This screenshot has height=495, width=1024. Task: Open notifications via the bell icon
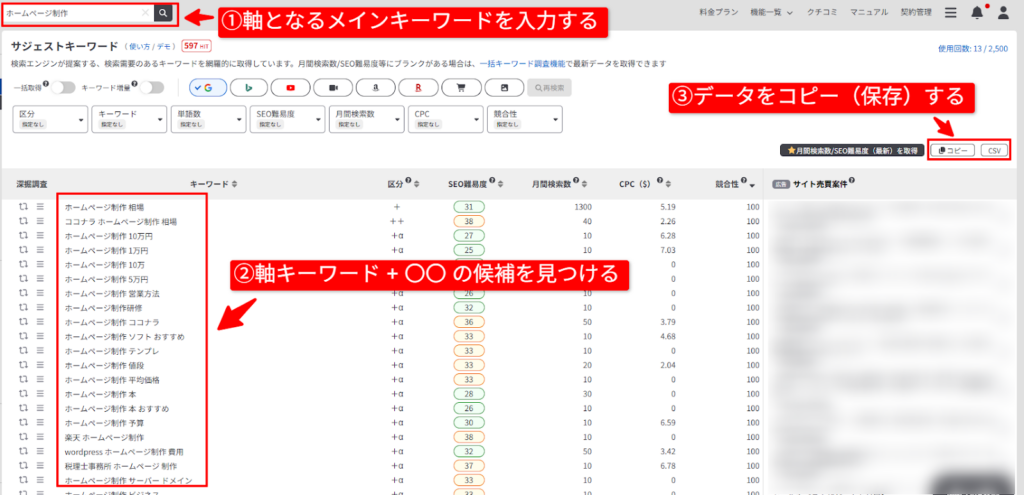point(977,13)
